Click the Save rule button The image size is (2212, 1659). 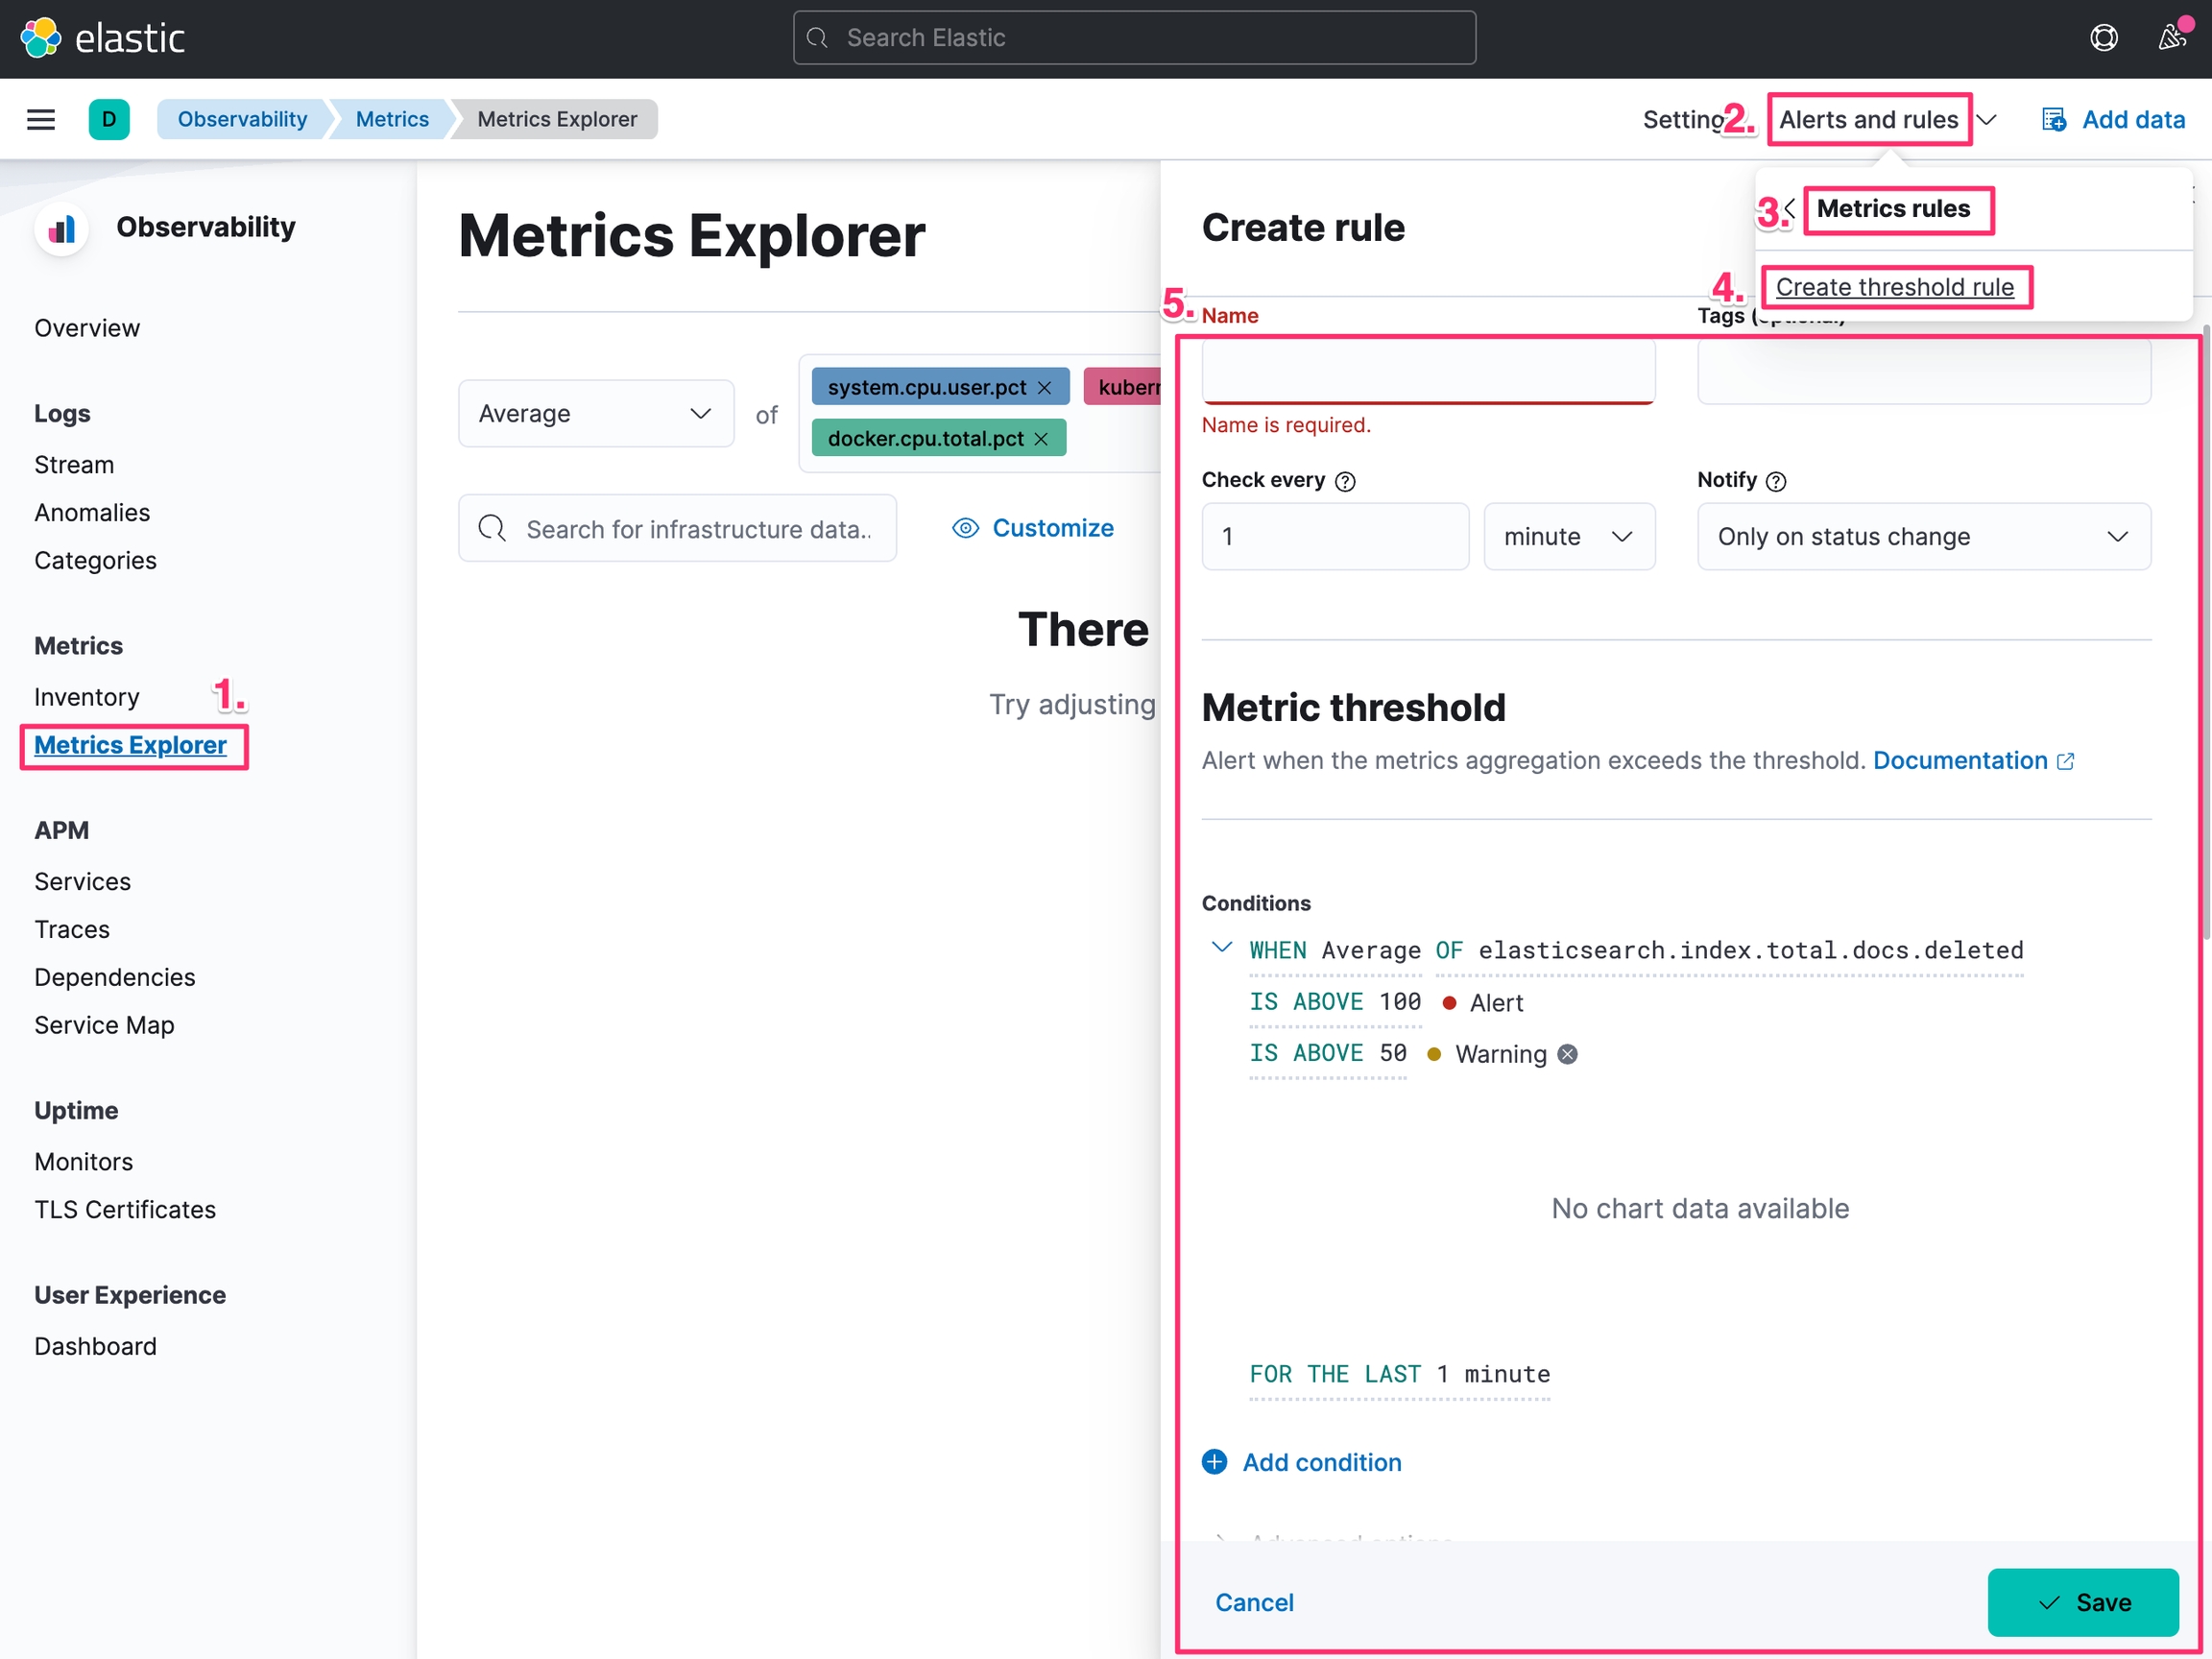point(2082,1602)
